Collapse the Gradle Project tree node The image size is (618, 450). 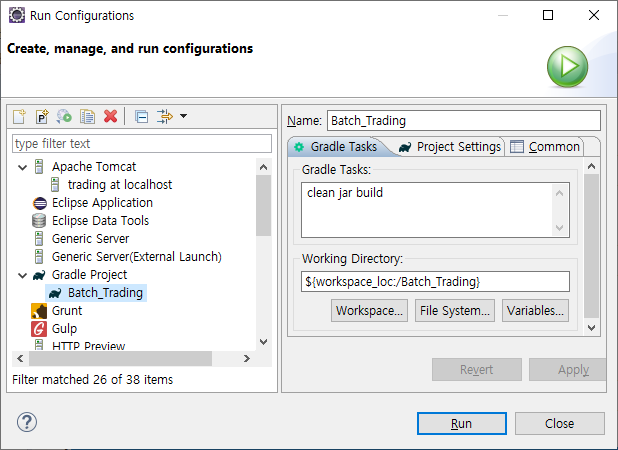pyautogui.click(x=22, y=275)
